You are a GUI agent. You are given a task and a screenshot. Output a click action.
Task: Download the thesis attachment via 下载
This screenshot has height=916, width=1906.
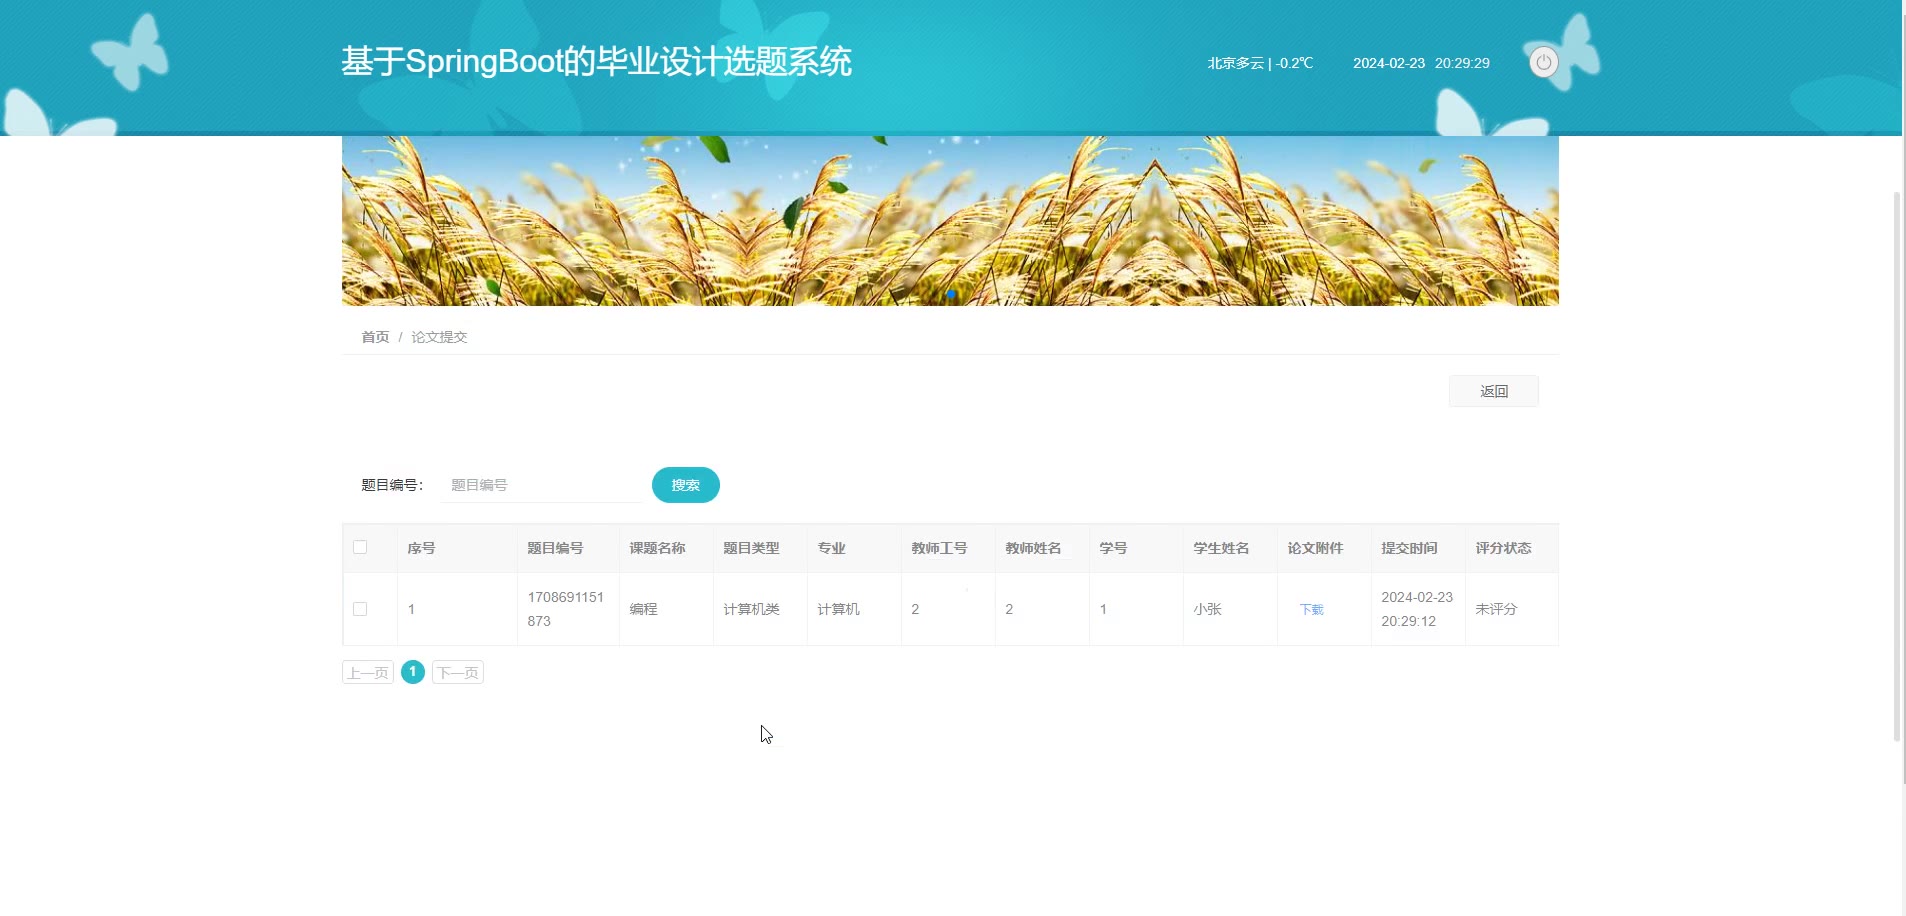pyautogui.click(x=1311, y=610)
